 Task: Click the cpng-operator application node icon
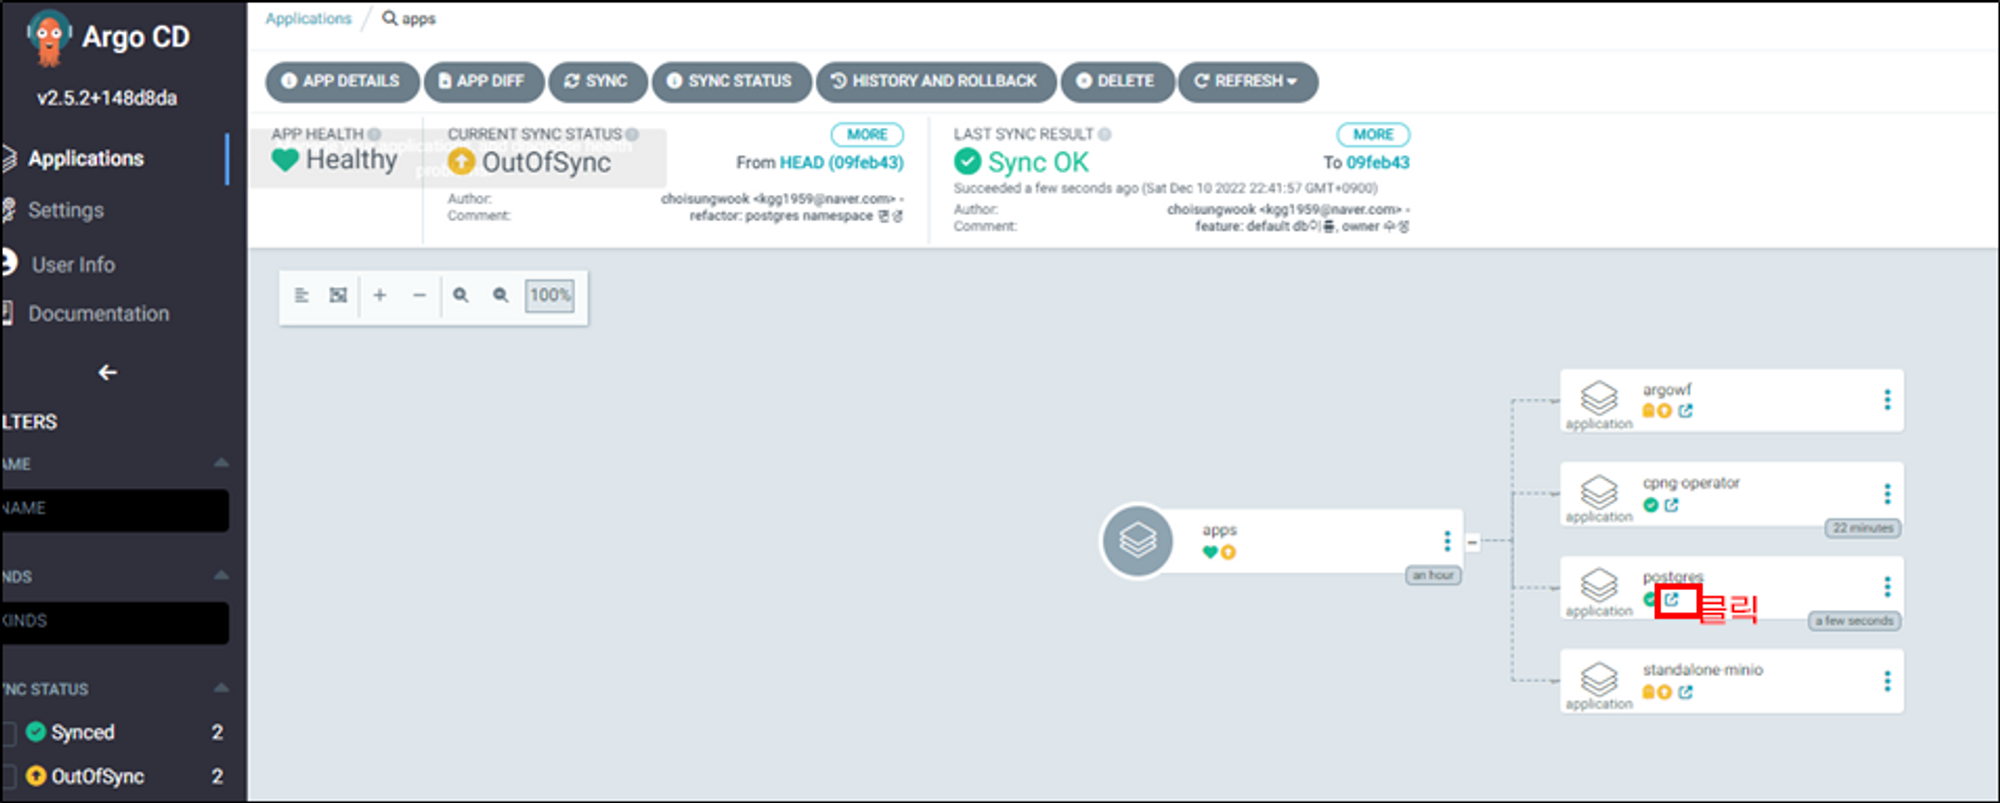(x=1598, y=492)
